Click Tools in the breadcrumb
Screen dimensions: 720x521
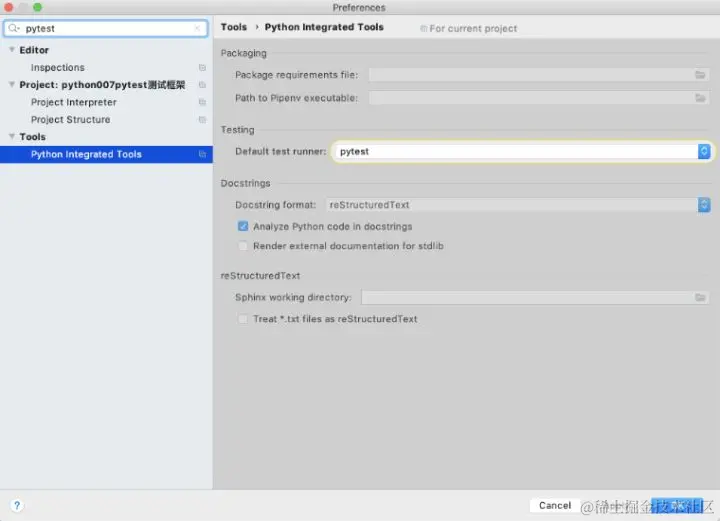[234, 27]
